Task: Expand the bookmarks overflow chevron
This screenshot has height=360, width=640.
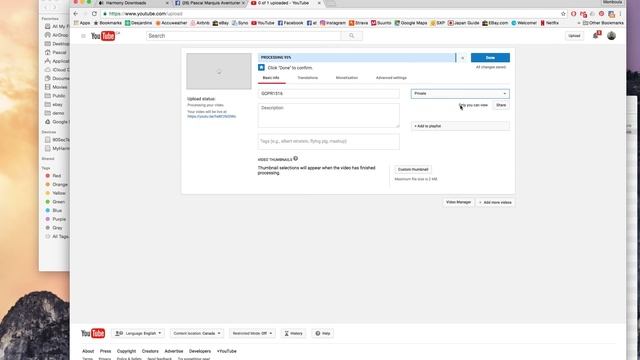Action: [578, 23]
